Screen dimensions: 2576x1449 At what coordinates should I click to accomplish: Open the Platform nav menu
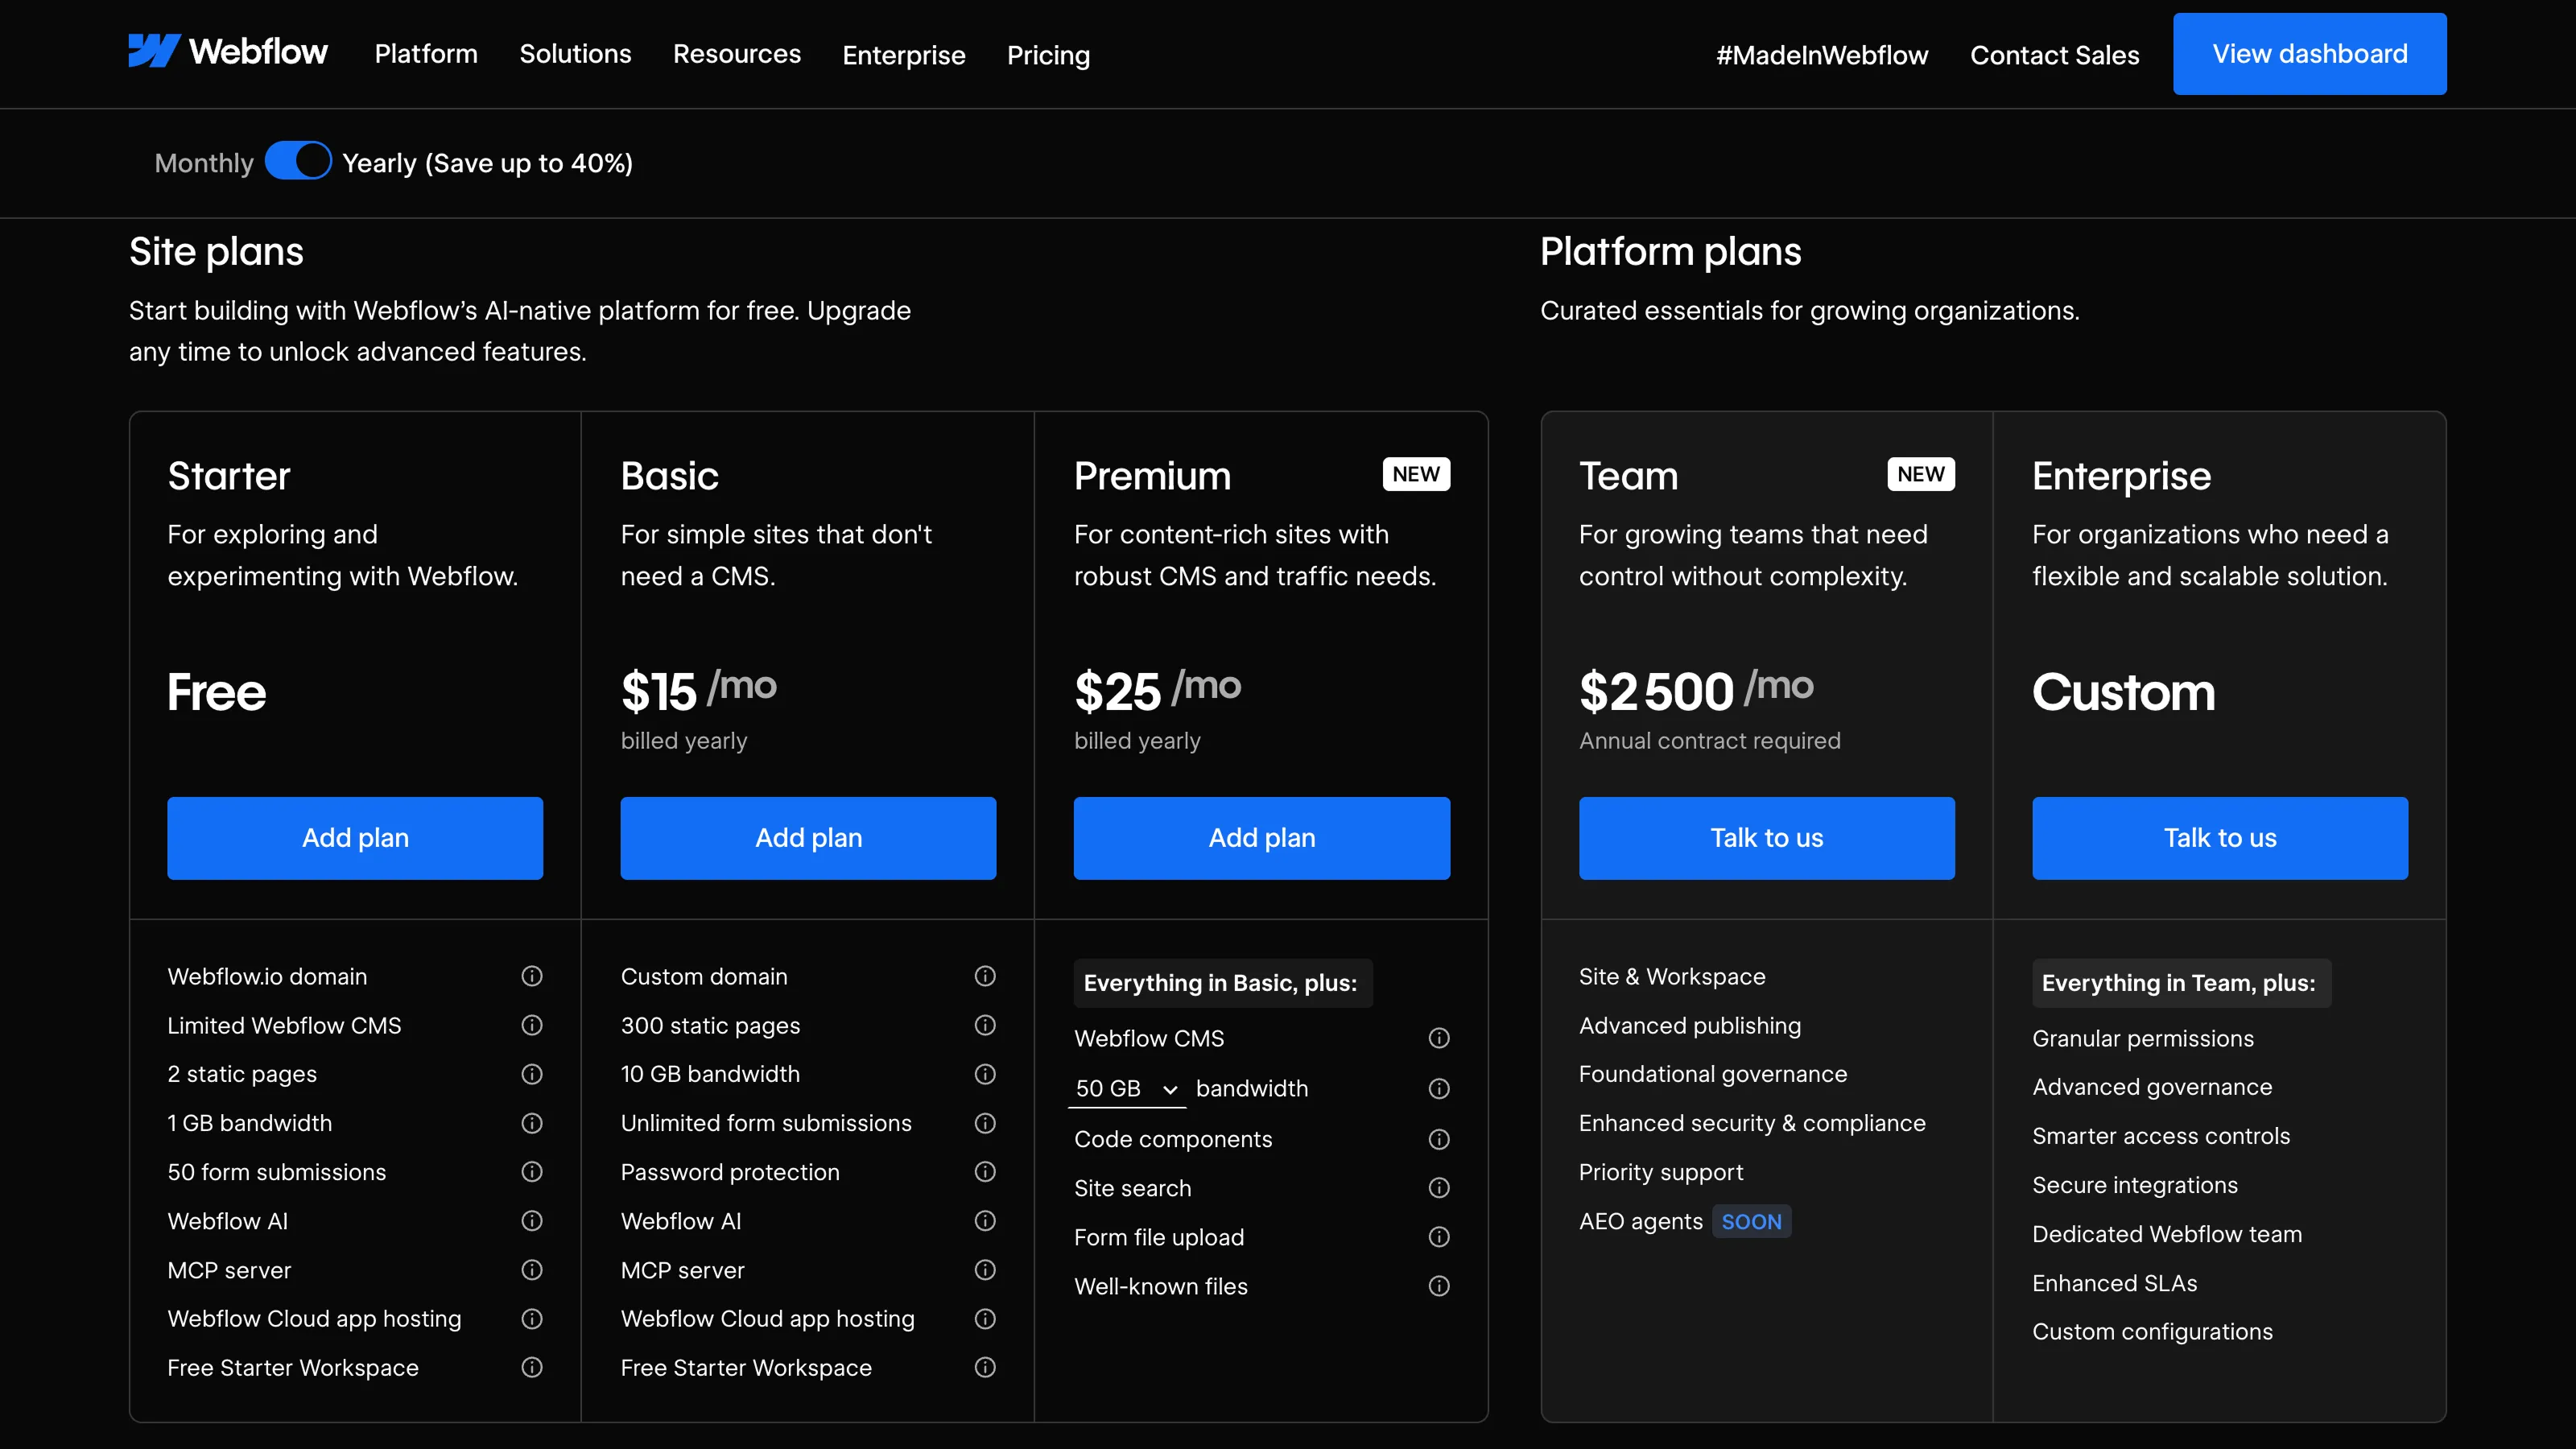426,54
